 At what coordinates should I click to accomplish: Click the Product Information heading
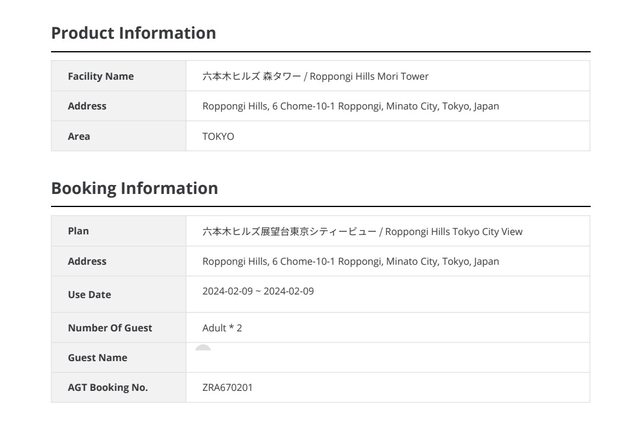[133, 33]
